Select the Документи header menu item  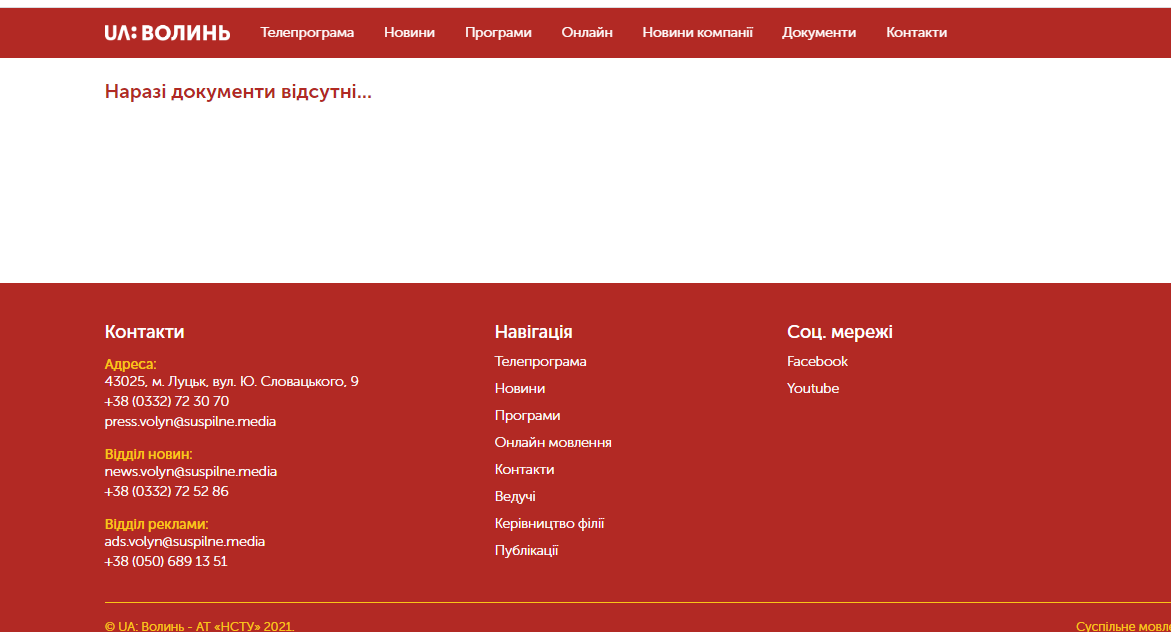coord(819,32)
